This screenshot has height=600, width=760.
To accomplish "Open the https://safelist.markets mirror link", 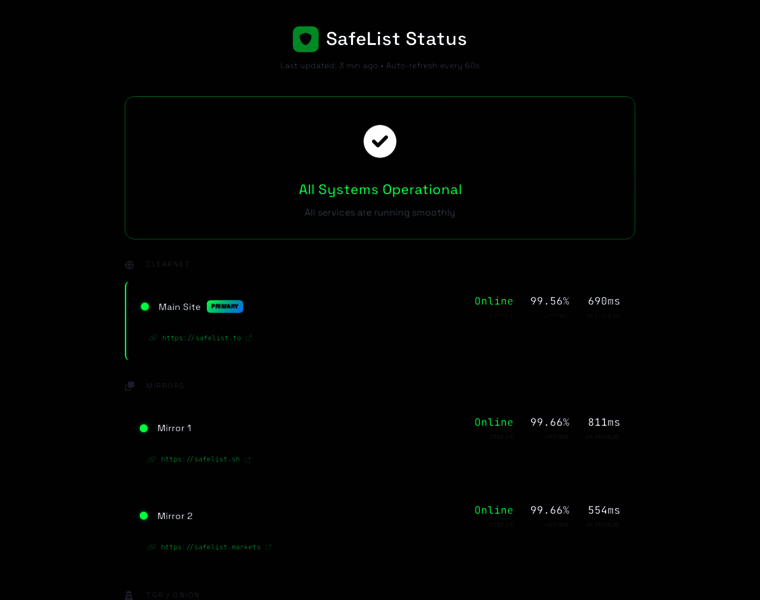I will click(x=210, y=548).
